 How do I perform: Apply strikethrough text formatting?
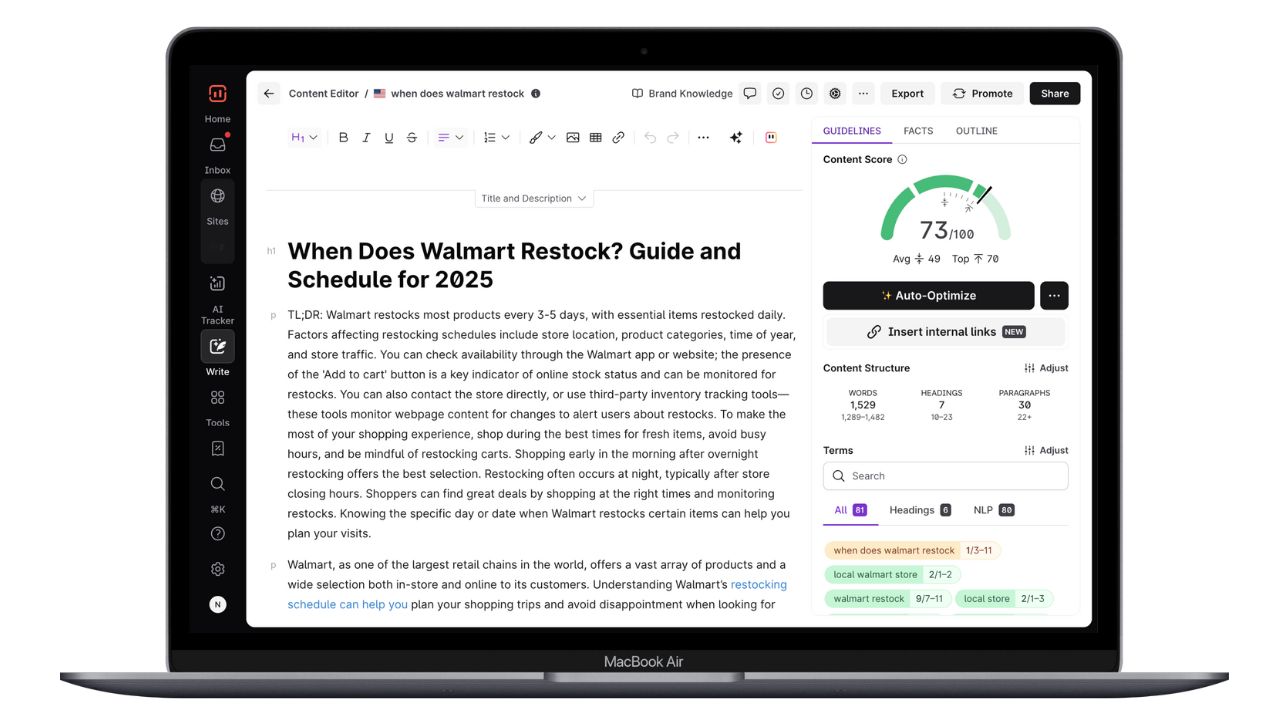click(x=411, y=138)
